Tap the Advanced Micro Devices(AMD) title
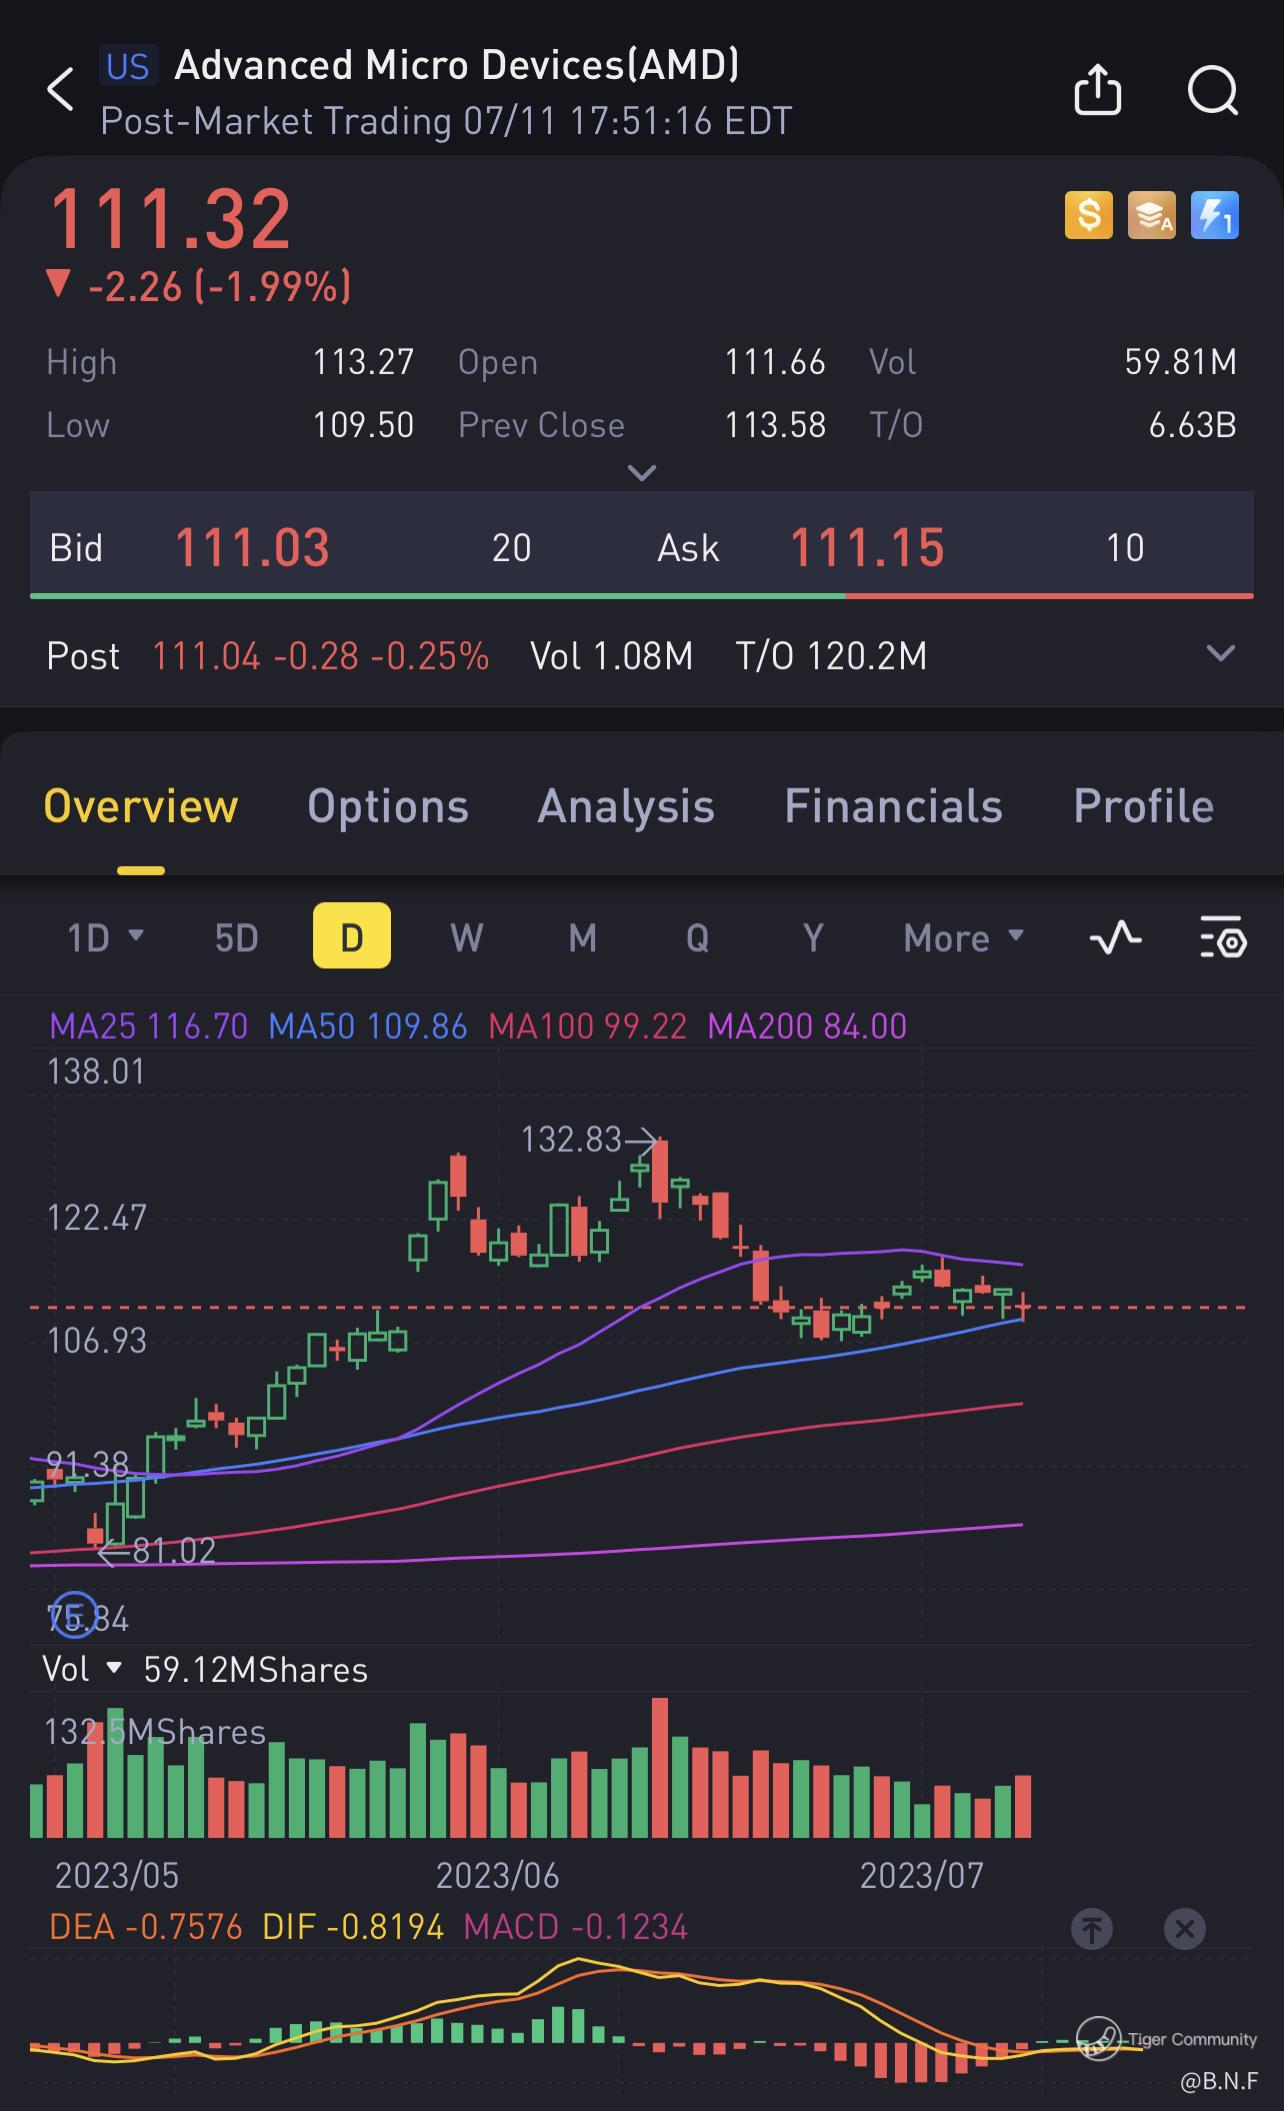The height and width of the screenshot is (2111, 1284). point(457,66)
